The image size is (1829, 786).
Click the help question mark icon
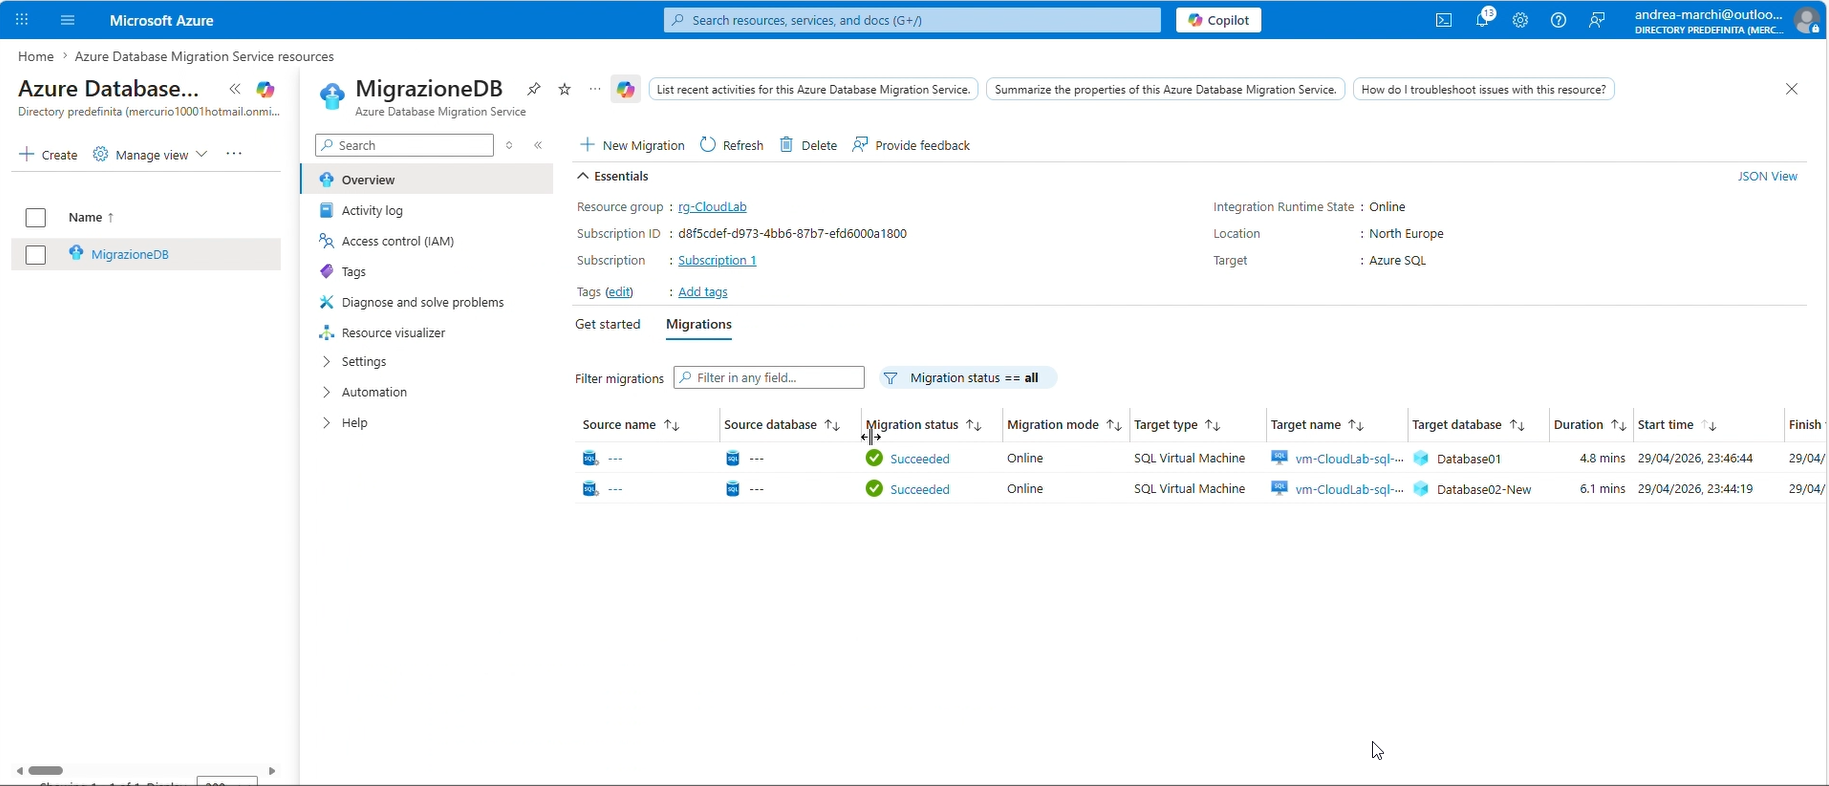coord(1558,20)
